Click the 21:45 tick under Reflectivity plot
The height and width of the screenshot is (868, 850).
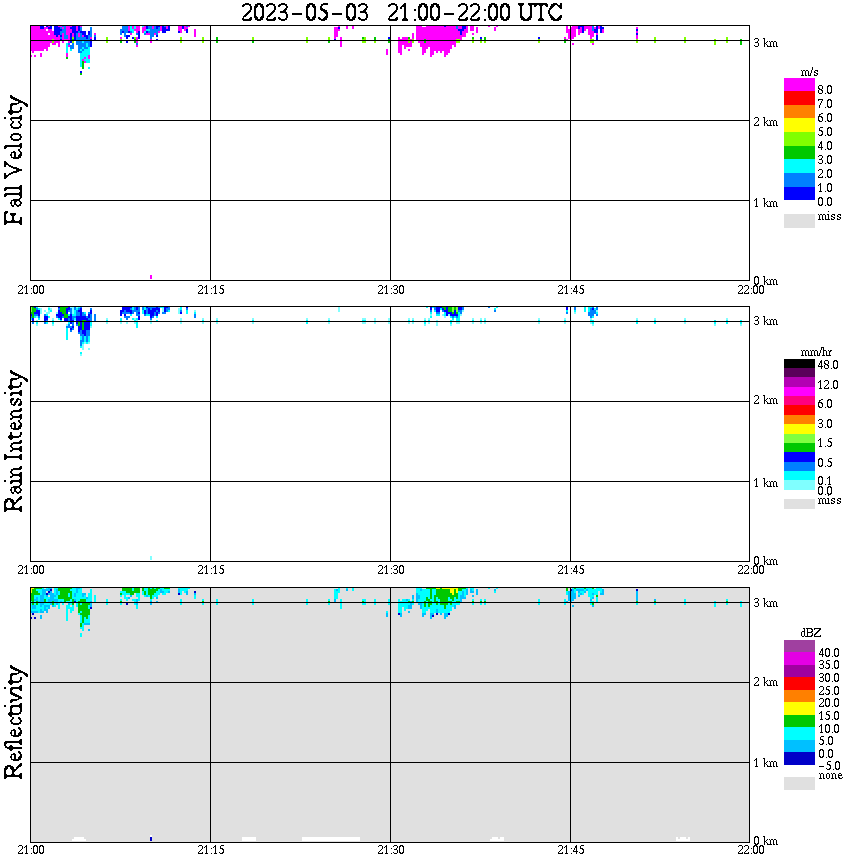(570, 850)
